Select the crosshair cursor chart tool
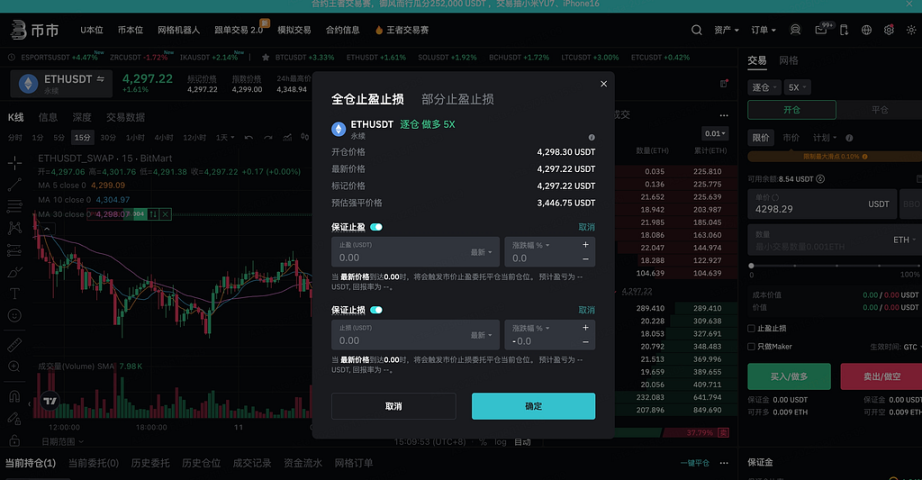922x480 pixels. point(15,162)
